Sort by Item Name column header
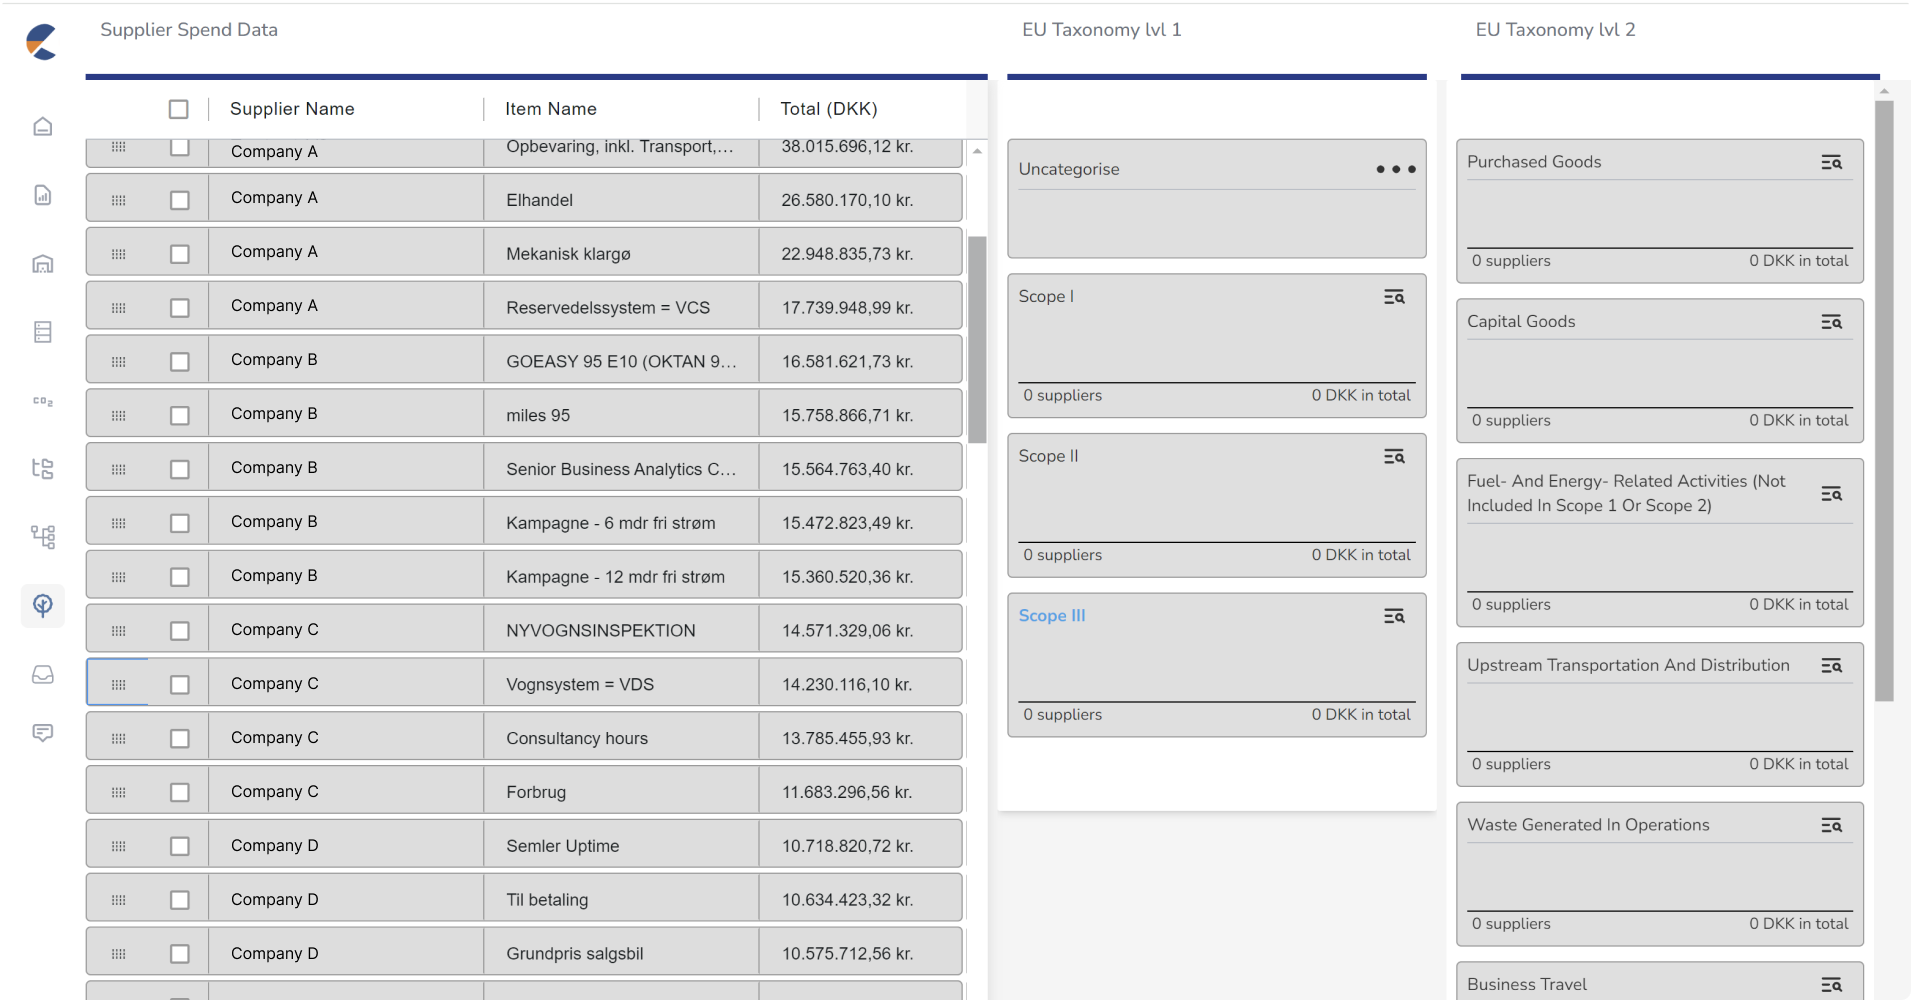The image size is (1911, 1000). 551,109
